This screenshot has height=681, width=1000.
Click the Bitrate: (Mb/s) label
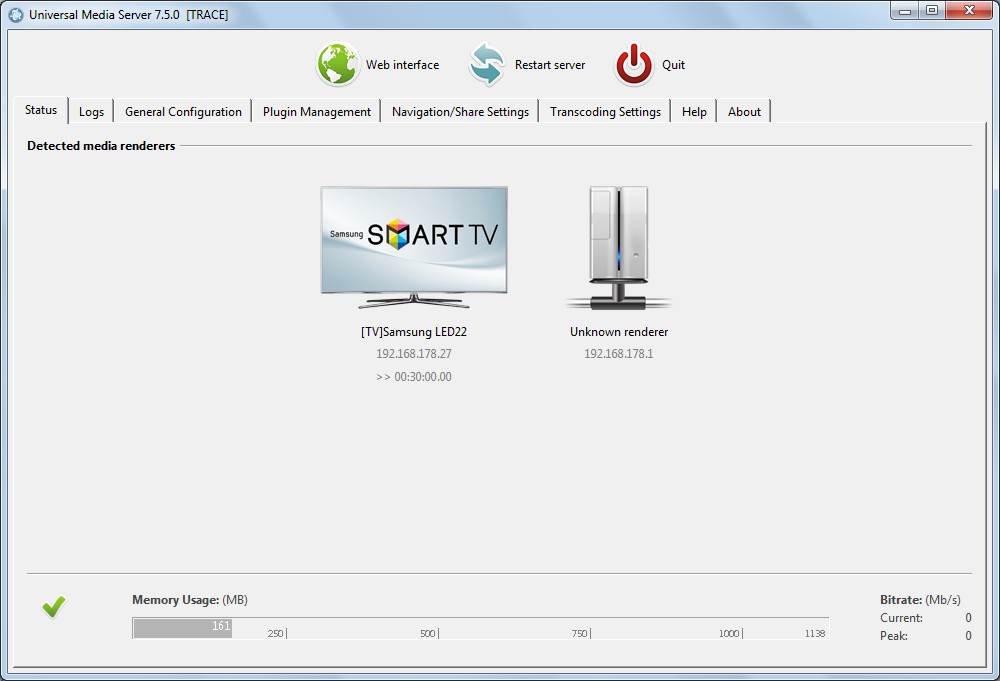[920, 599]
